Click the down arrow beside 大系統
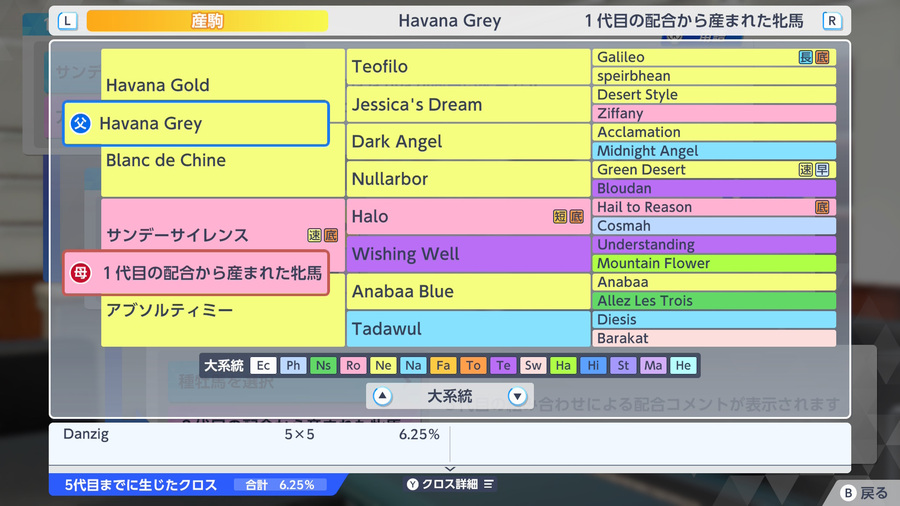 pyautogui.click(x=517, y=396)
